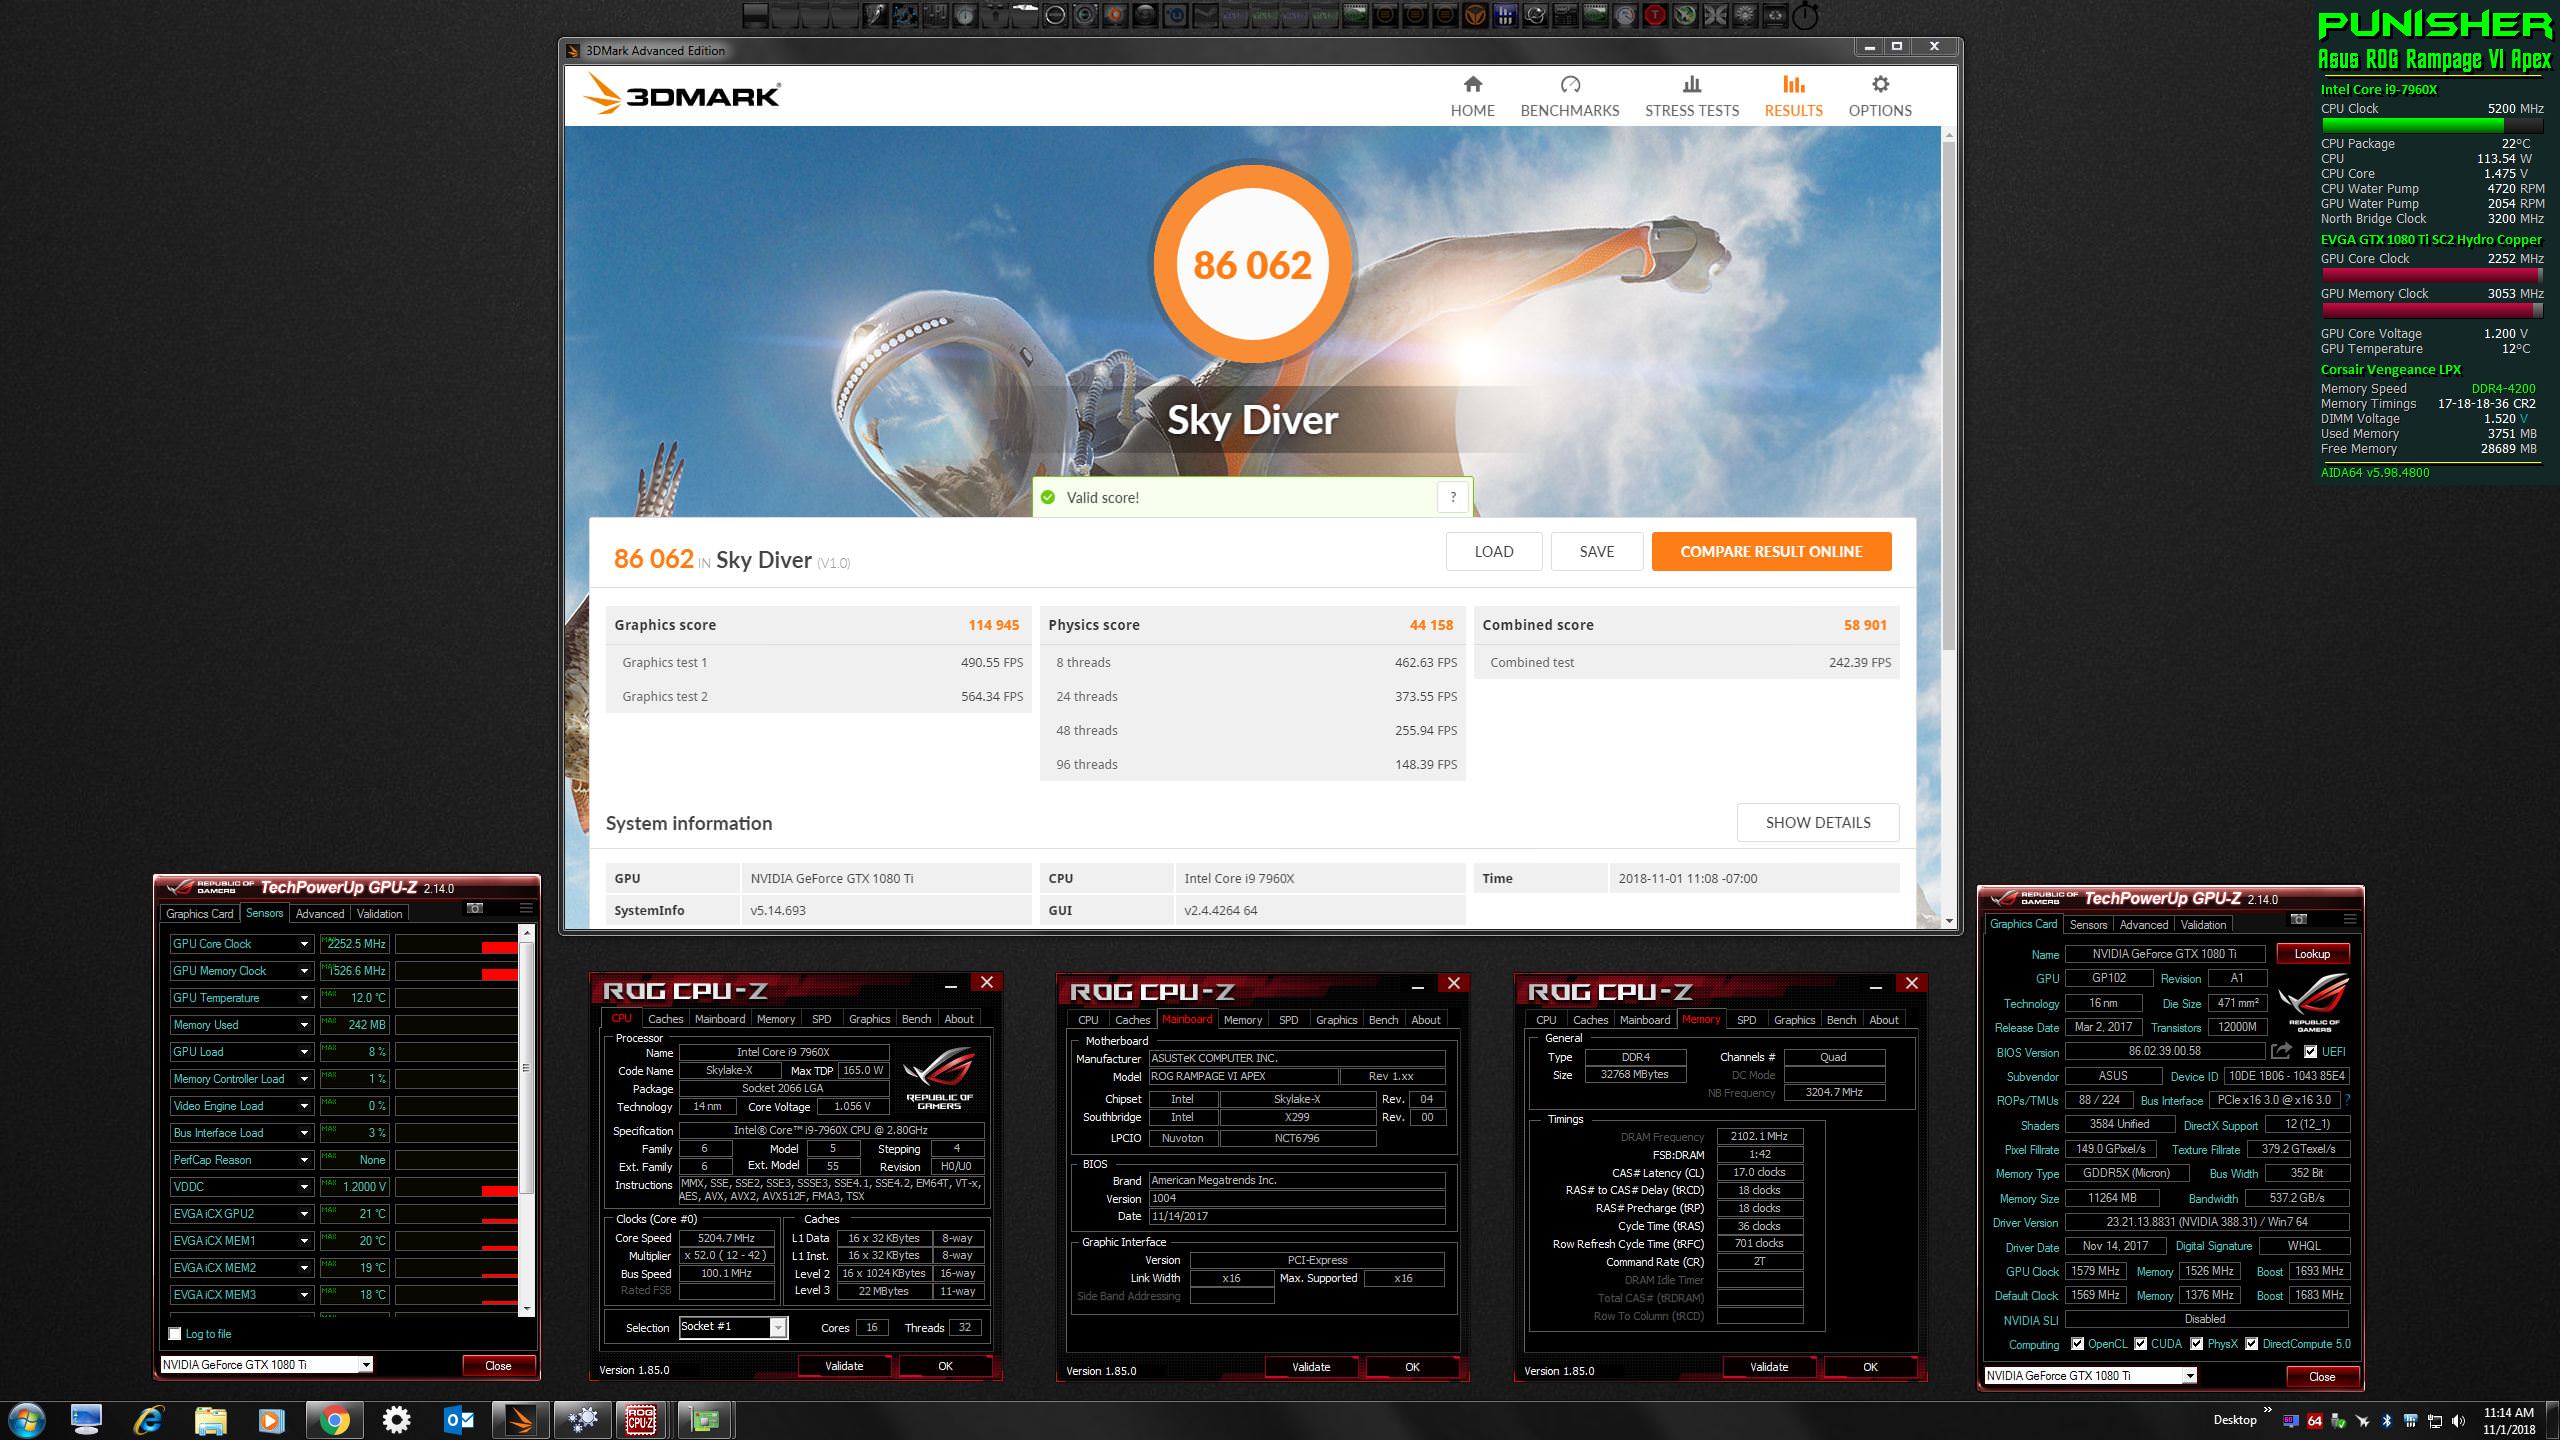Open the Socket #1 selection dropdown in CPU-Z
The image size is (2560, 1440).
778,1327
